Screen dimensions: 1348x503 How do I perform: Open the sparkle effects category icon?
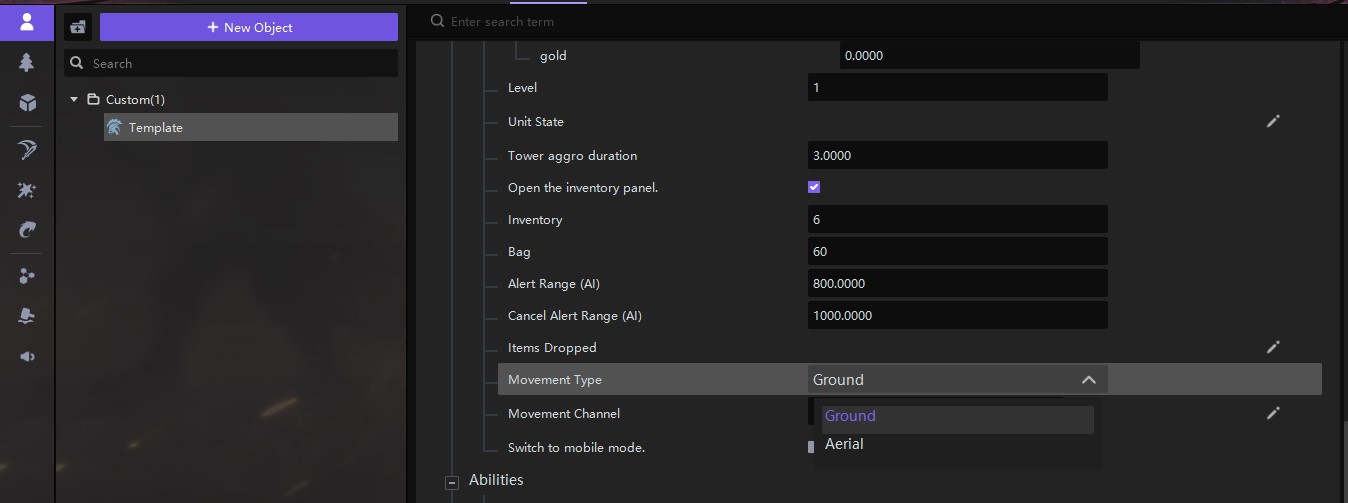click(x=27, y=190)
